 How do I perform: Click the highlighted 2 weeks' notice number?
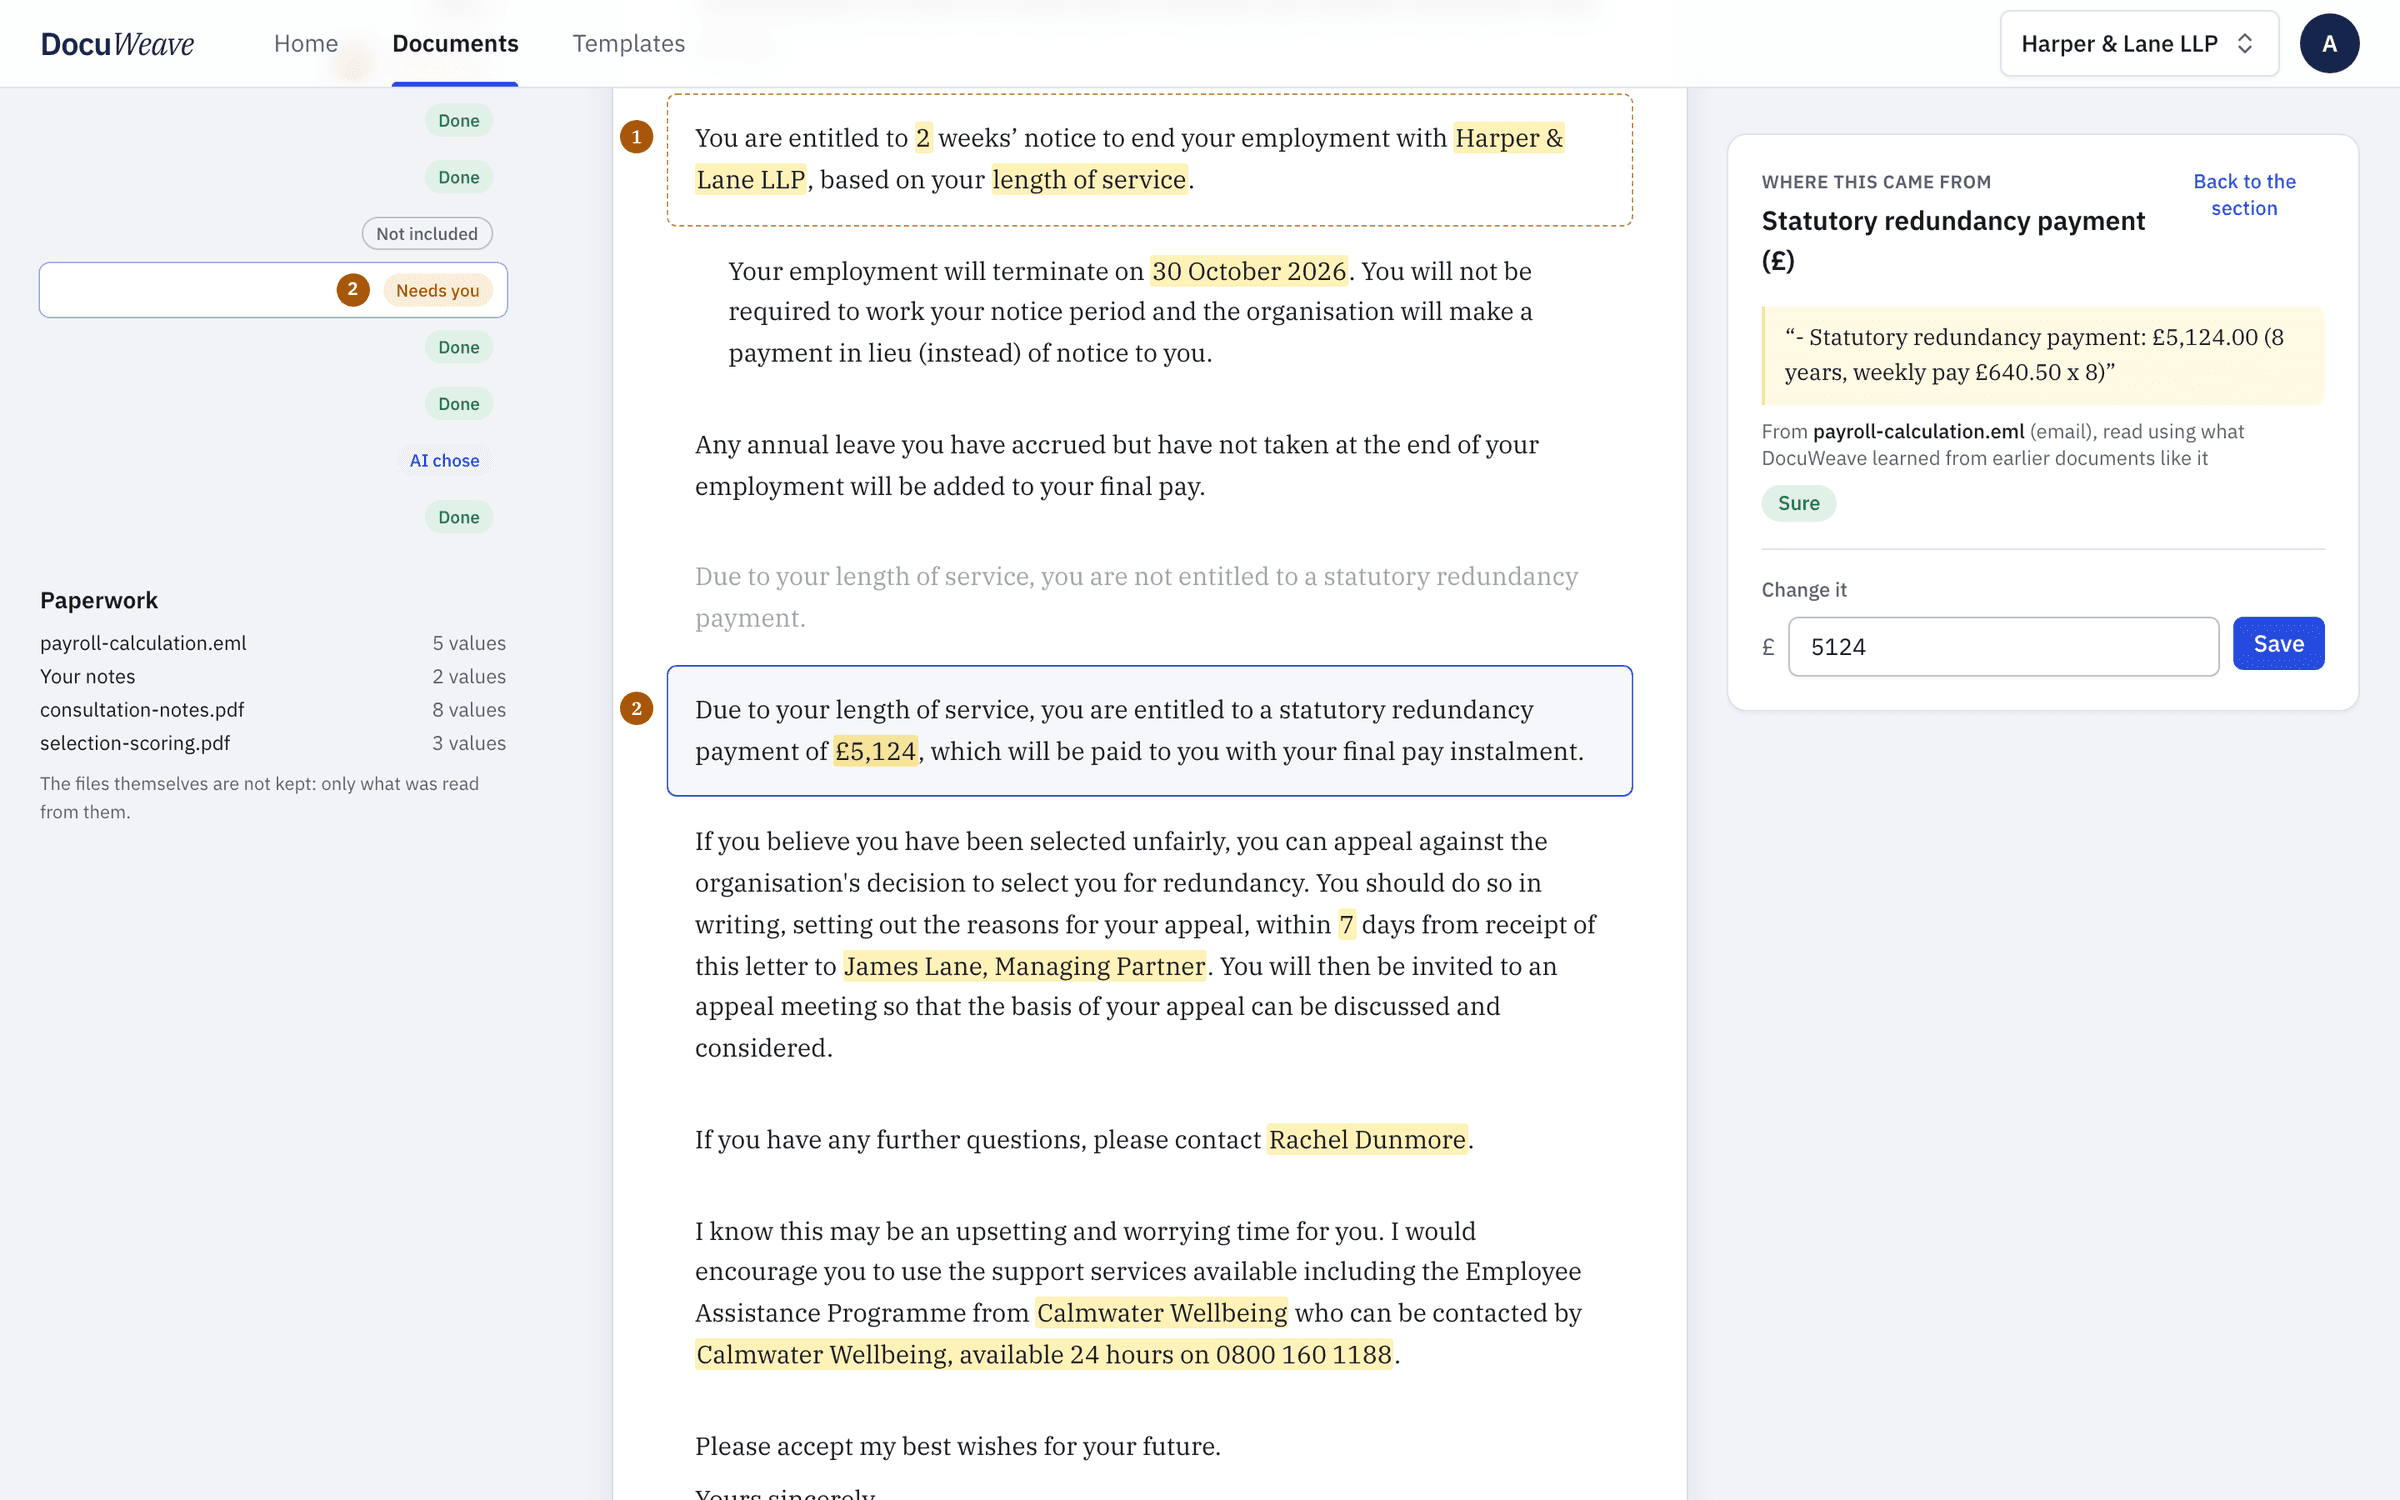923,137
